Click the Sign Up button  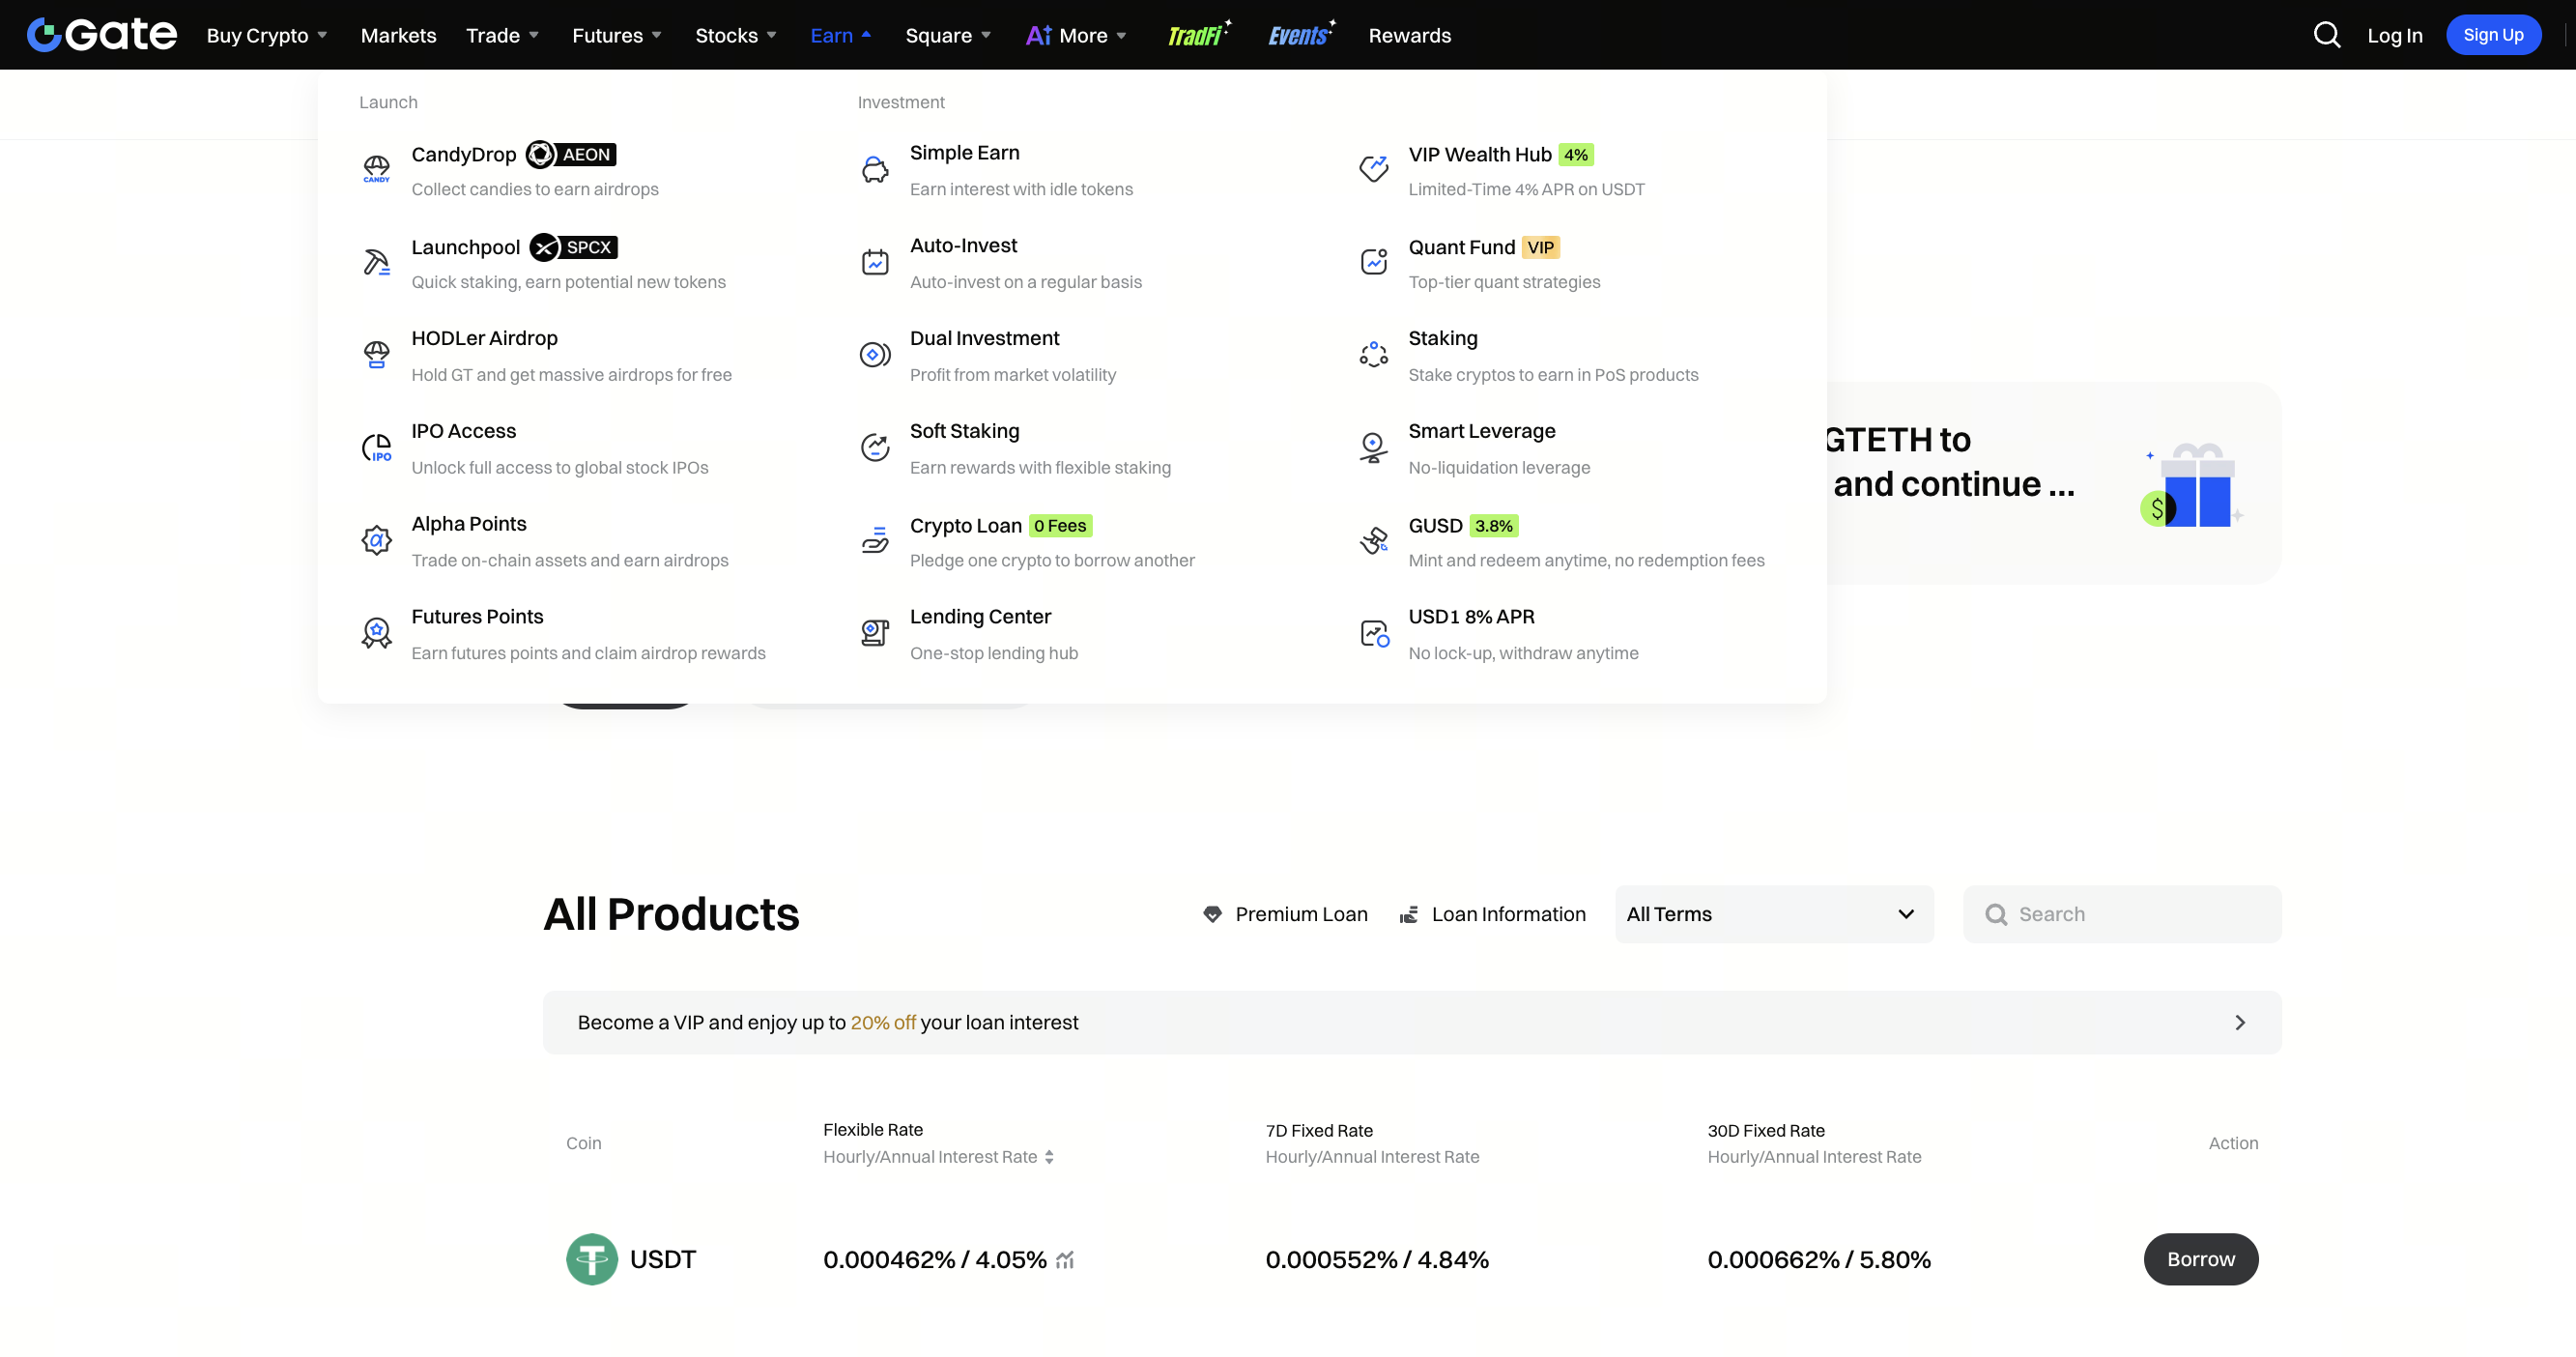coord(2493,35)
